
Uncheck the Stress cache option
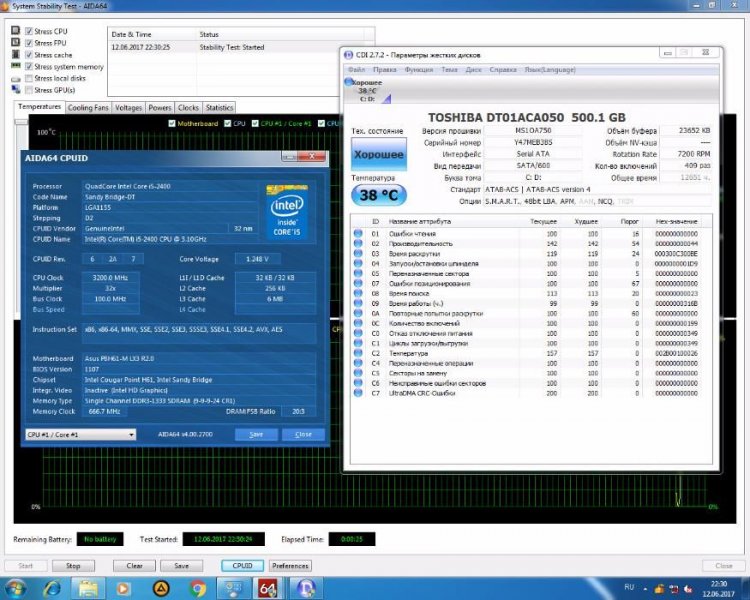click(29, 55)
